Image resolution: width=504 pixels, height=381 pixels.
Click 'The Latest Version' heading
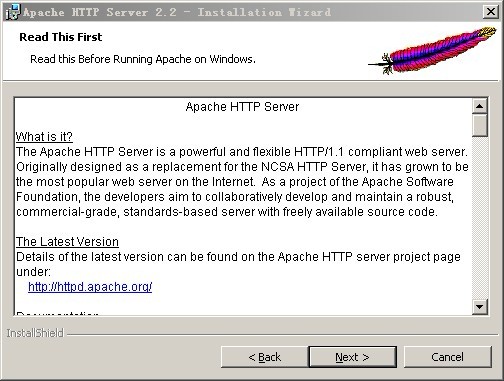pos(67,242)
